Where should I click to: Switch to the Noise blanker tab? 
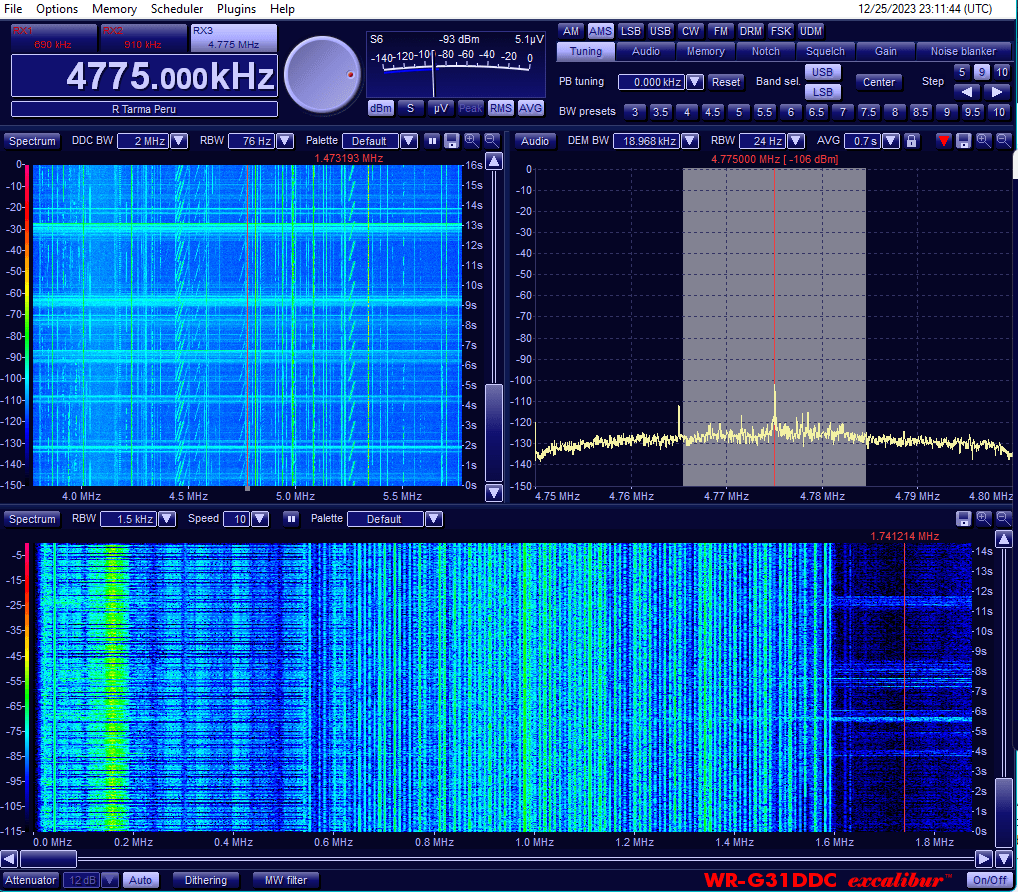pyautogui.click(x=963, y=51)
